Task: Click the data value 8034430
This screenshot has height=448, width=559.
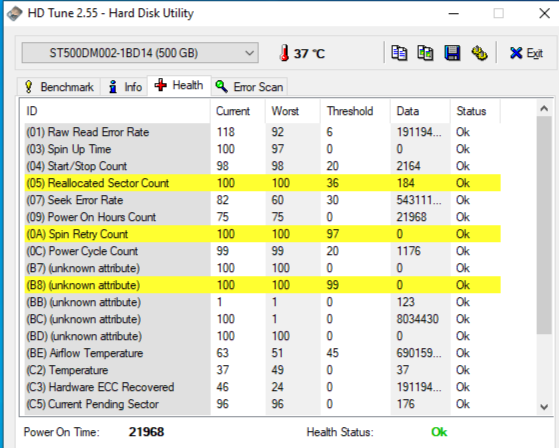Action: click(x=417, y=319)
